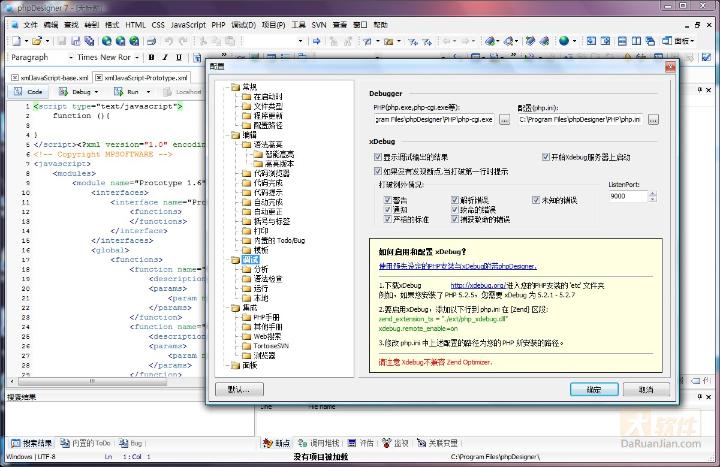
Task: Uncheck the 警告 exception checkbox
Action: [x=388, y=200]
